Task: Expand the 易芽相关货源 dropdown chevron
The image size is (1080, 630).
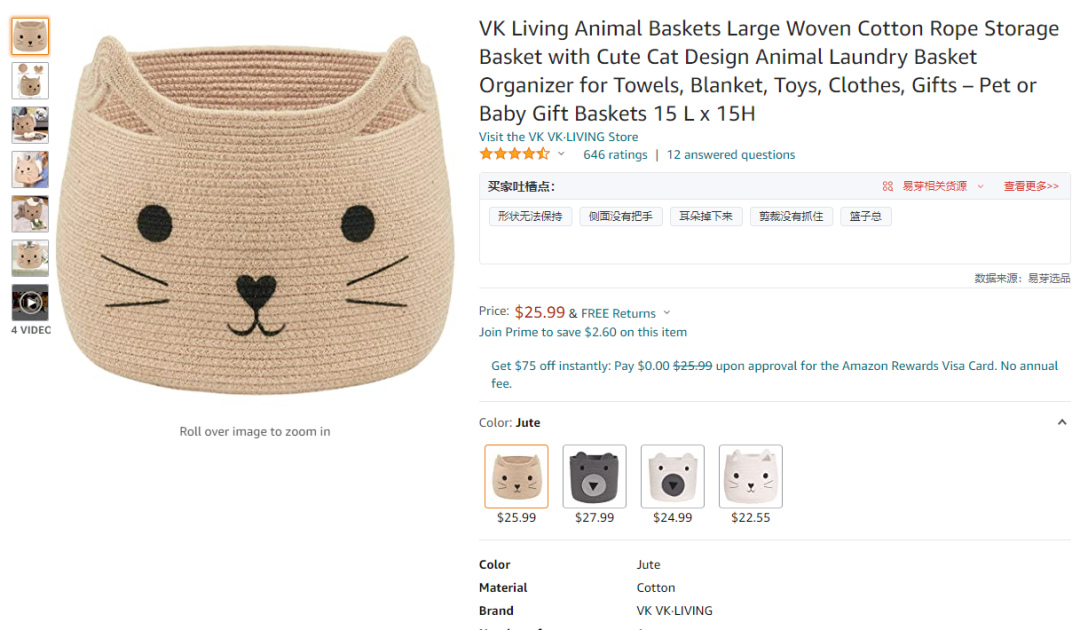Action: click(x=980, y=187)
